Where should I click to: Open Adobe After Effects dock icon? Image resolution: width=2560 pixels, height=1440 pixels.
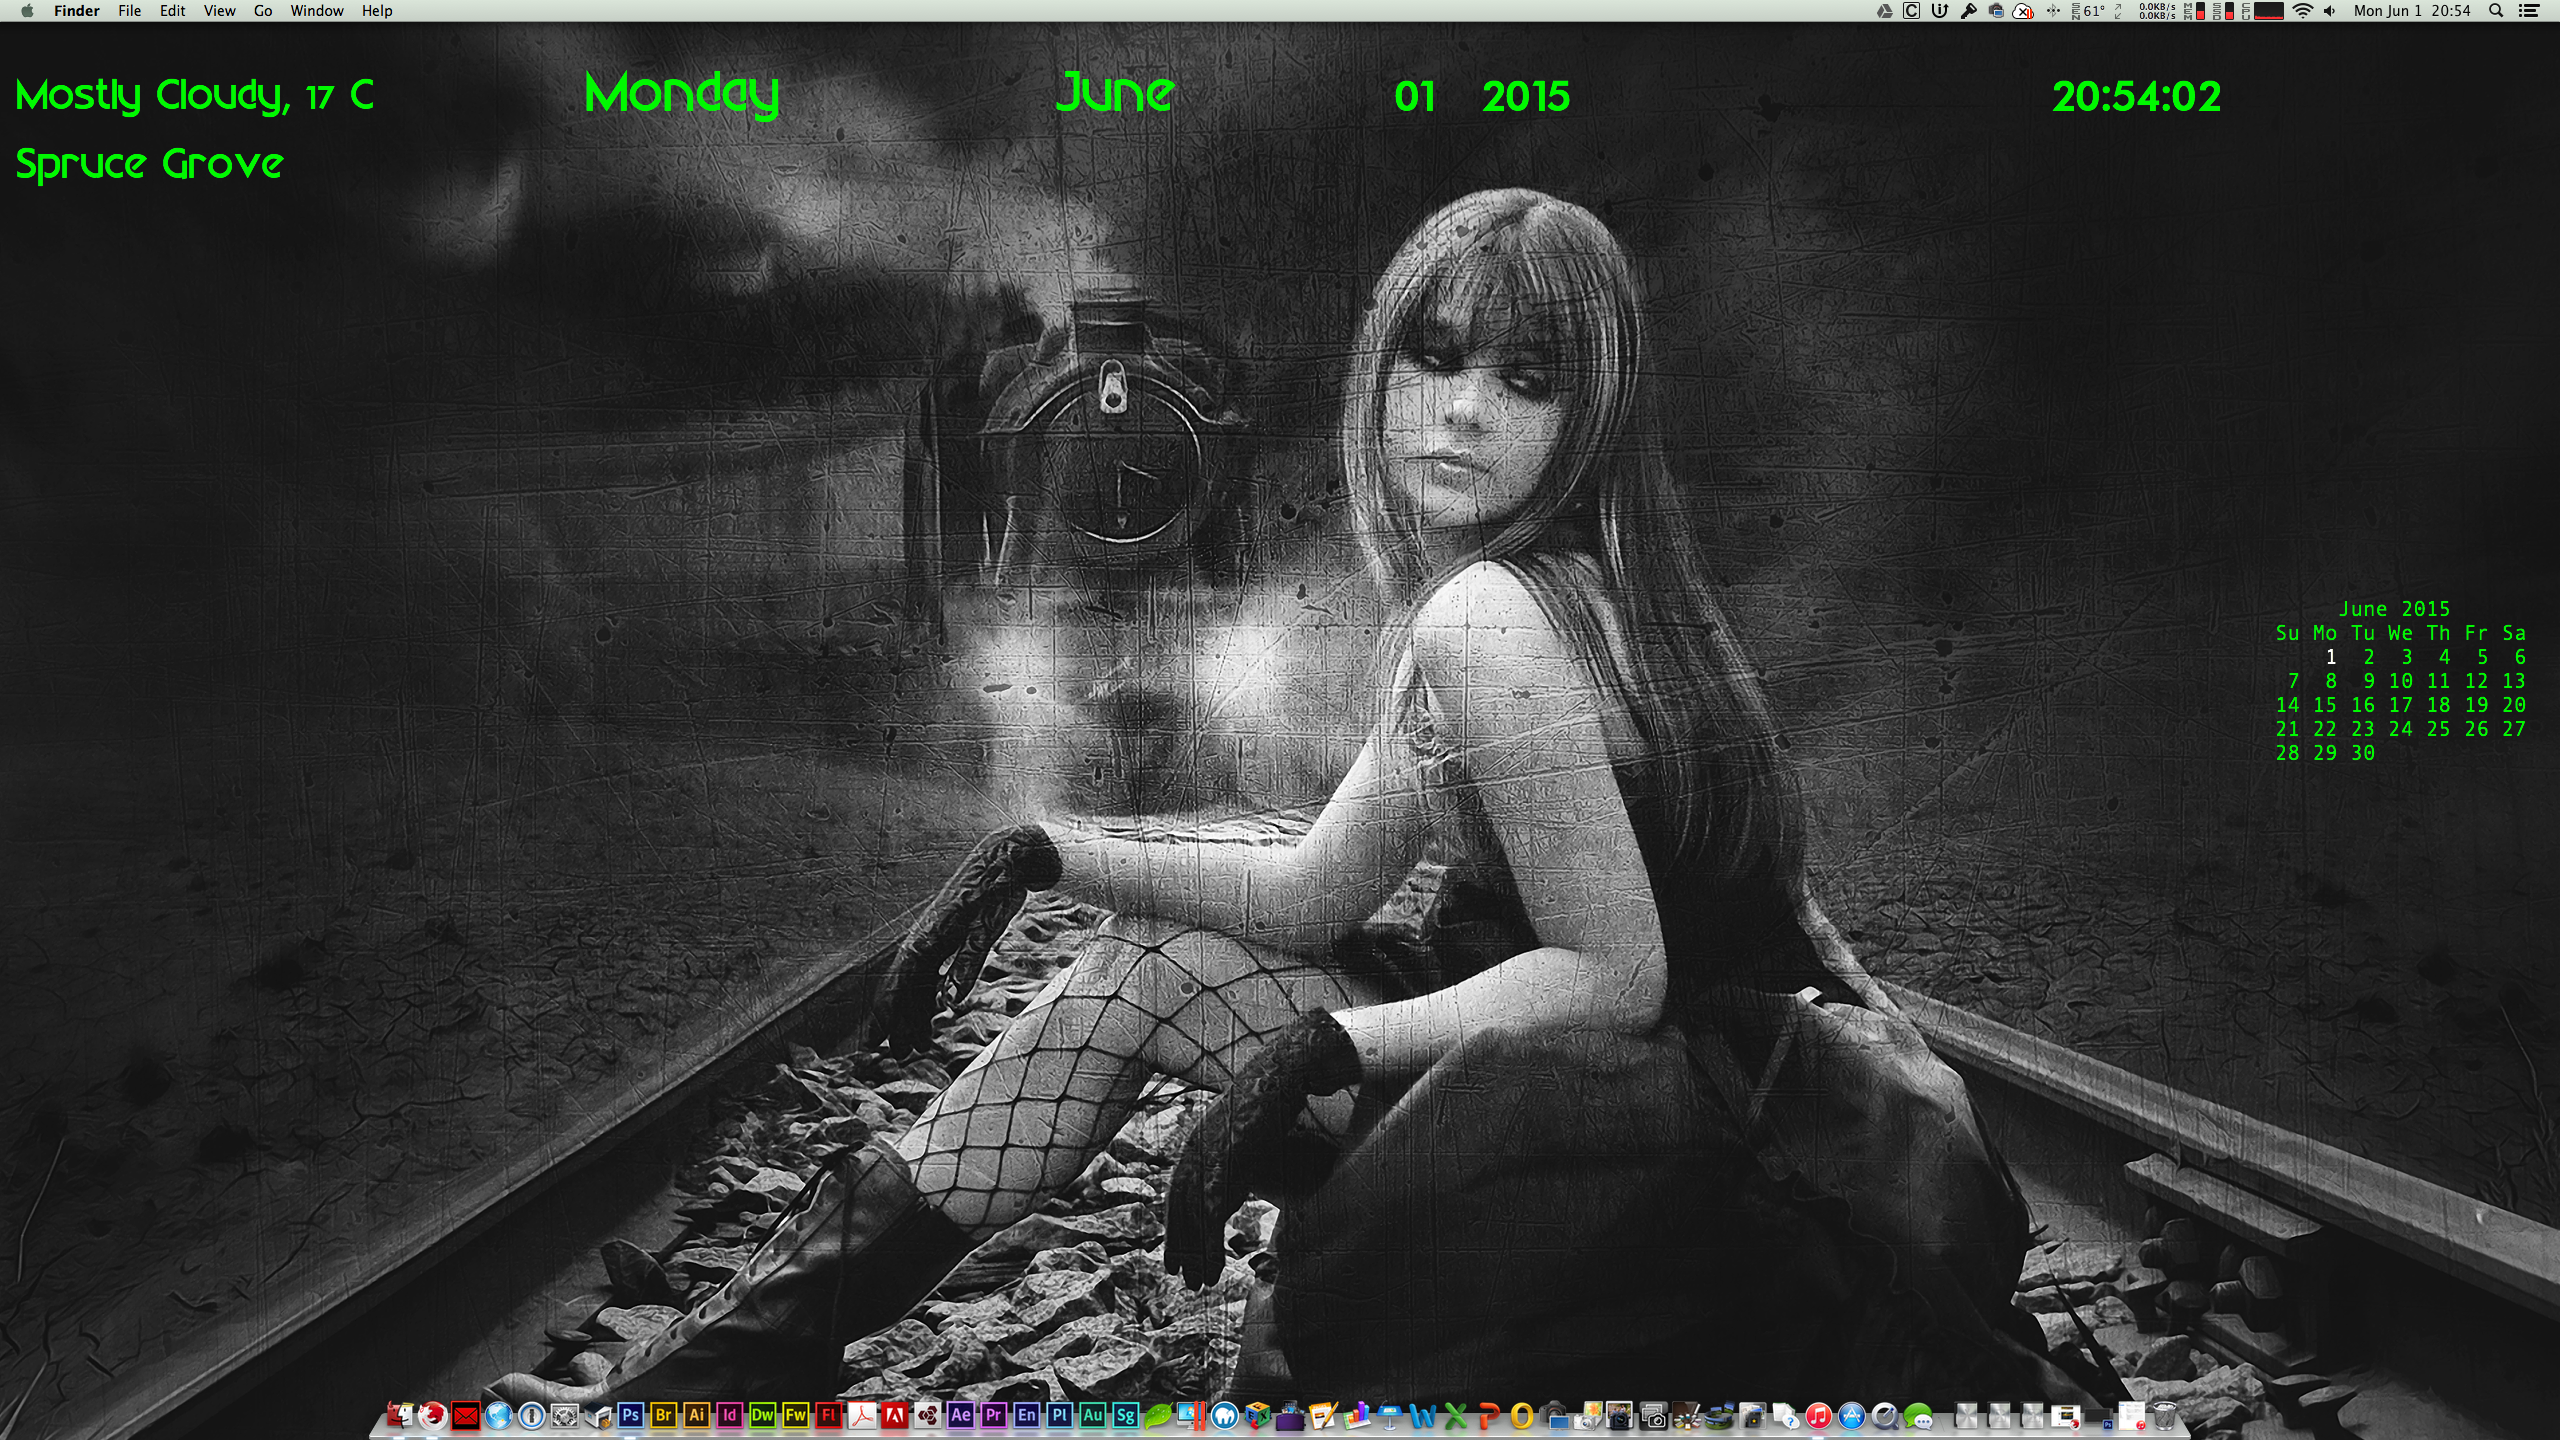tap(960, 1415)
